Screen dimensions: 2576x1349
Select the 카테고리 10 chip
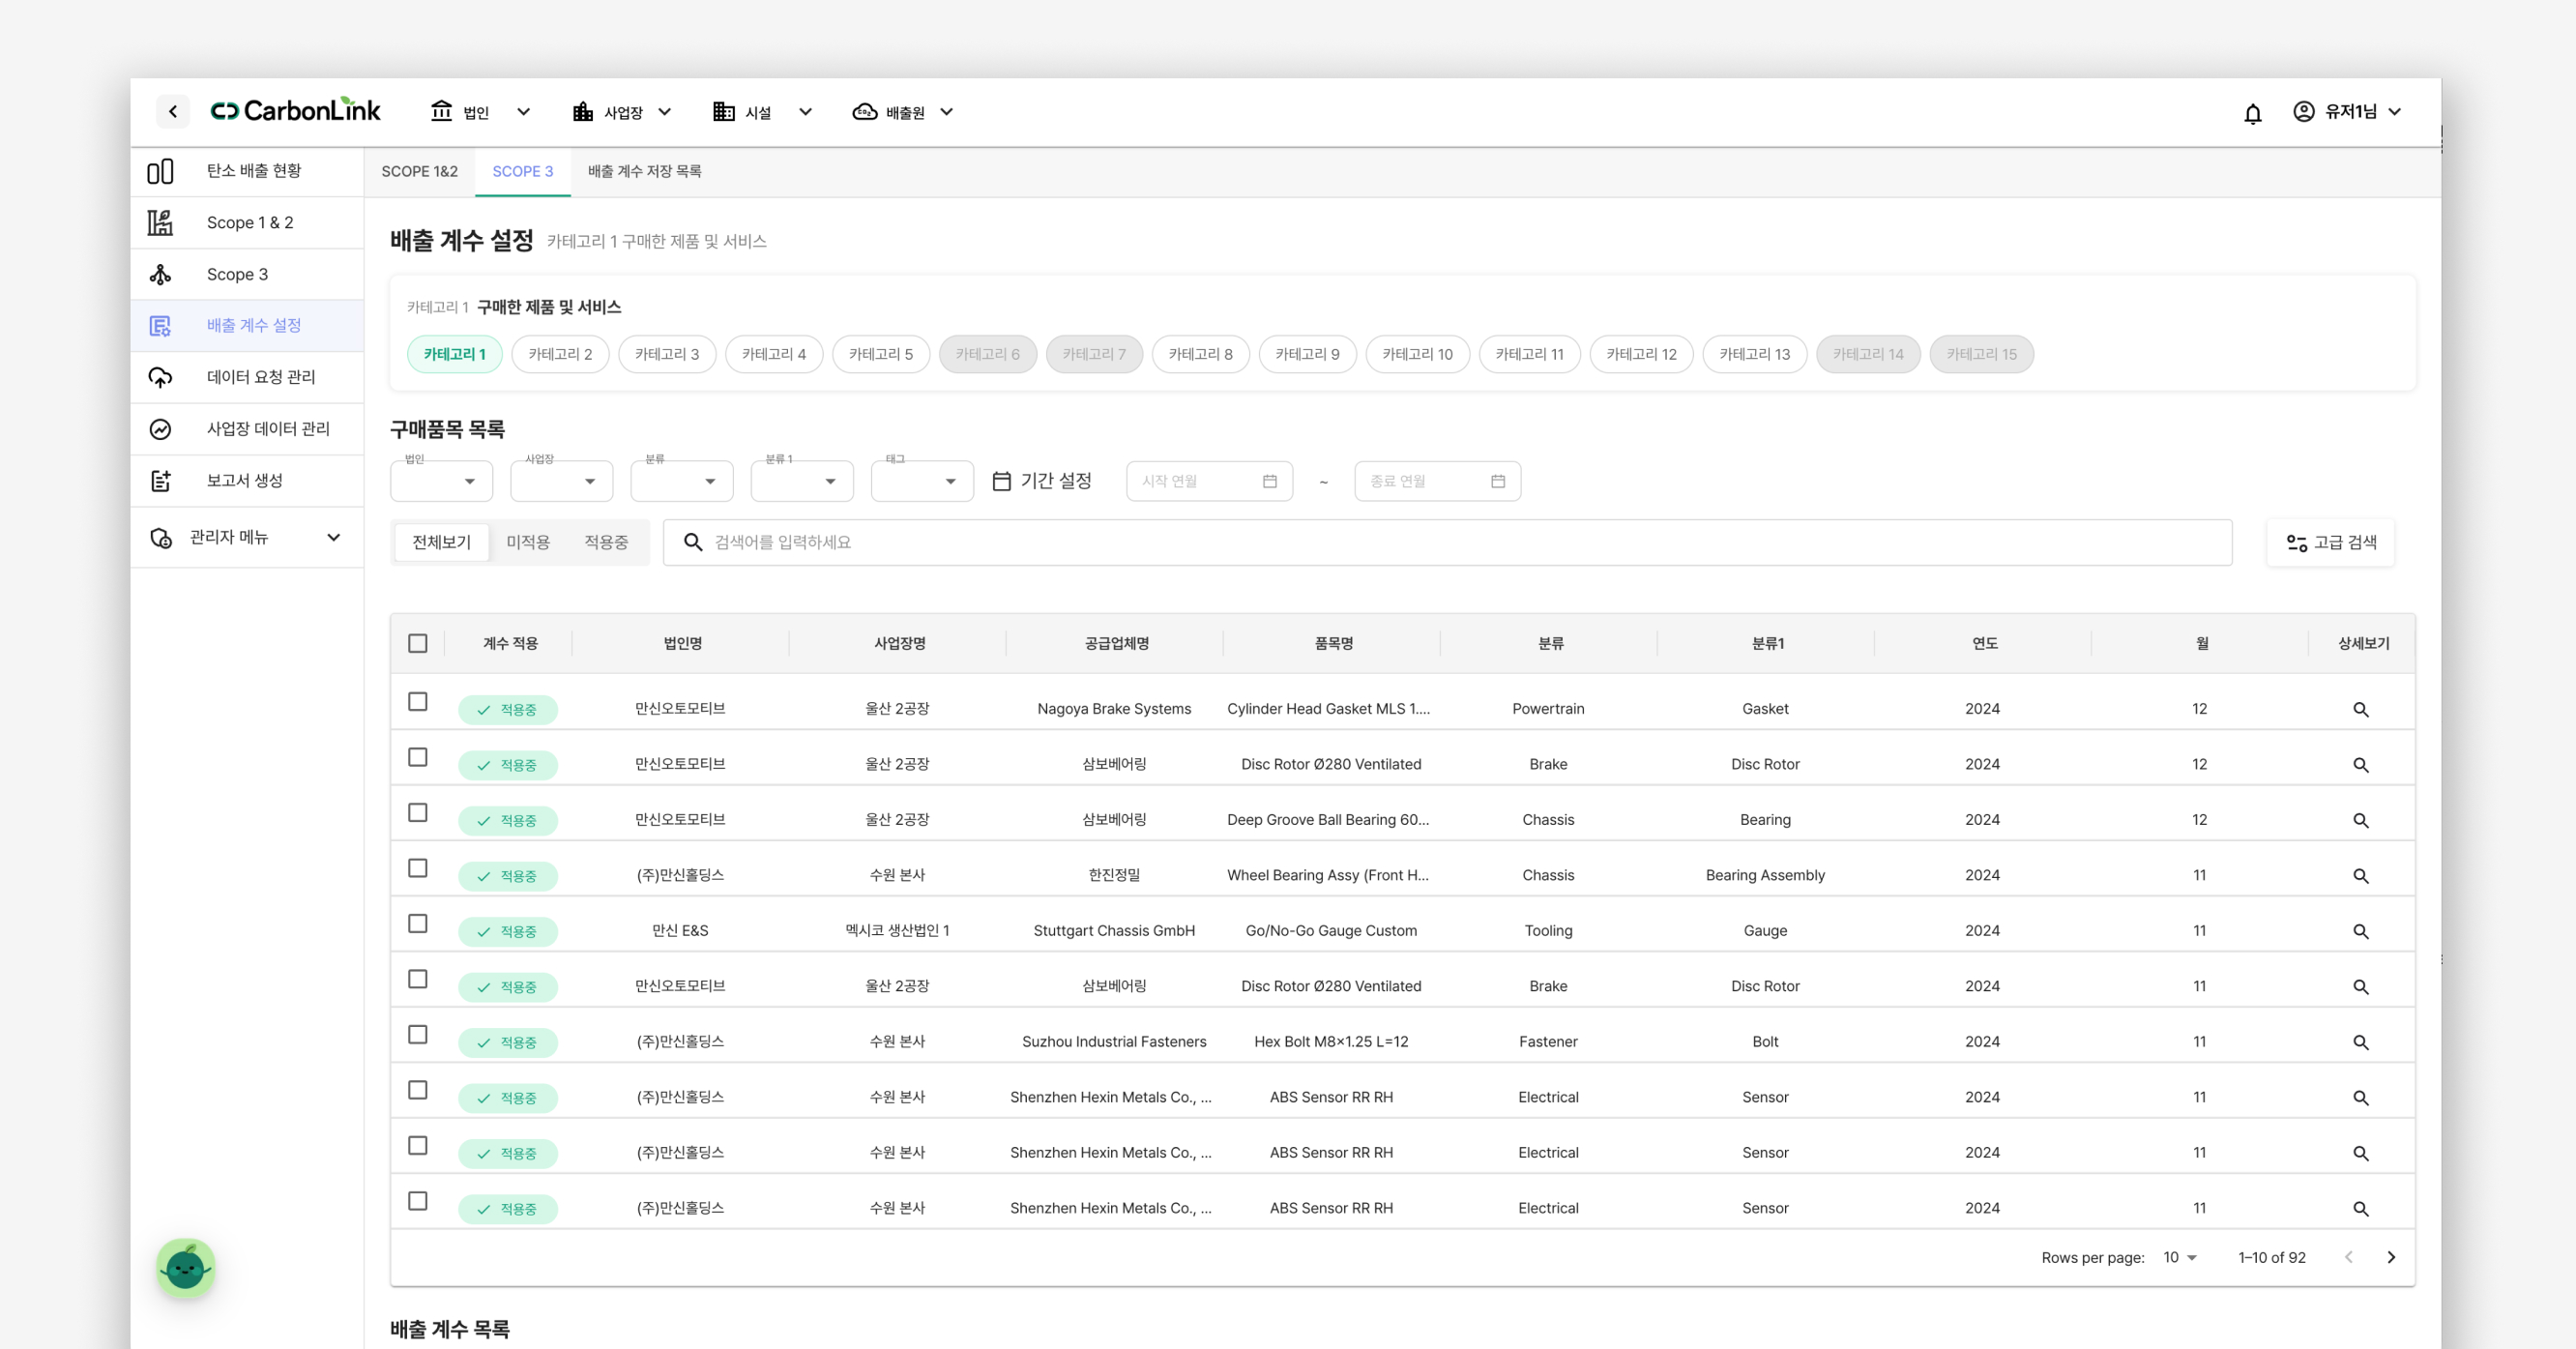pos(1417,354)
